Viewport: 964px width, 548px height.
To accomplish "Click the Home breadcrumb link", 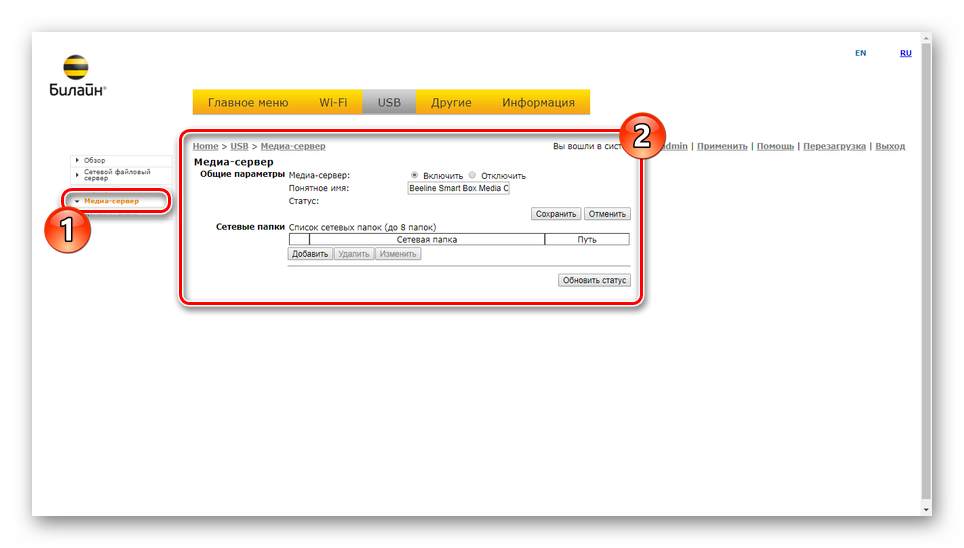I will point(205,146).
